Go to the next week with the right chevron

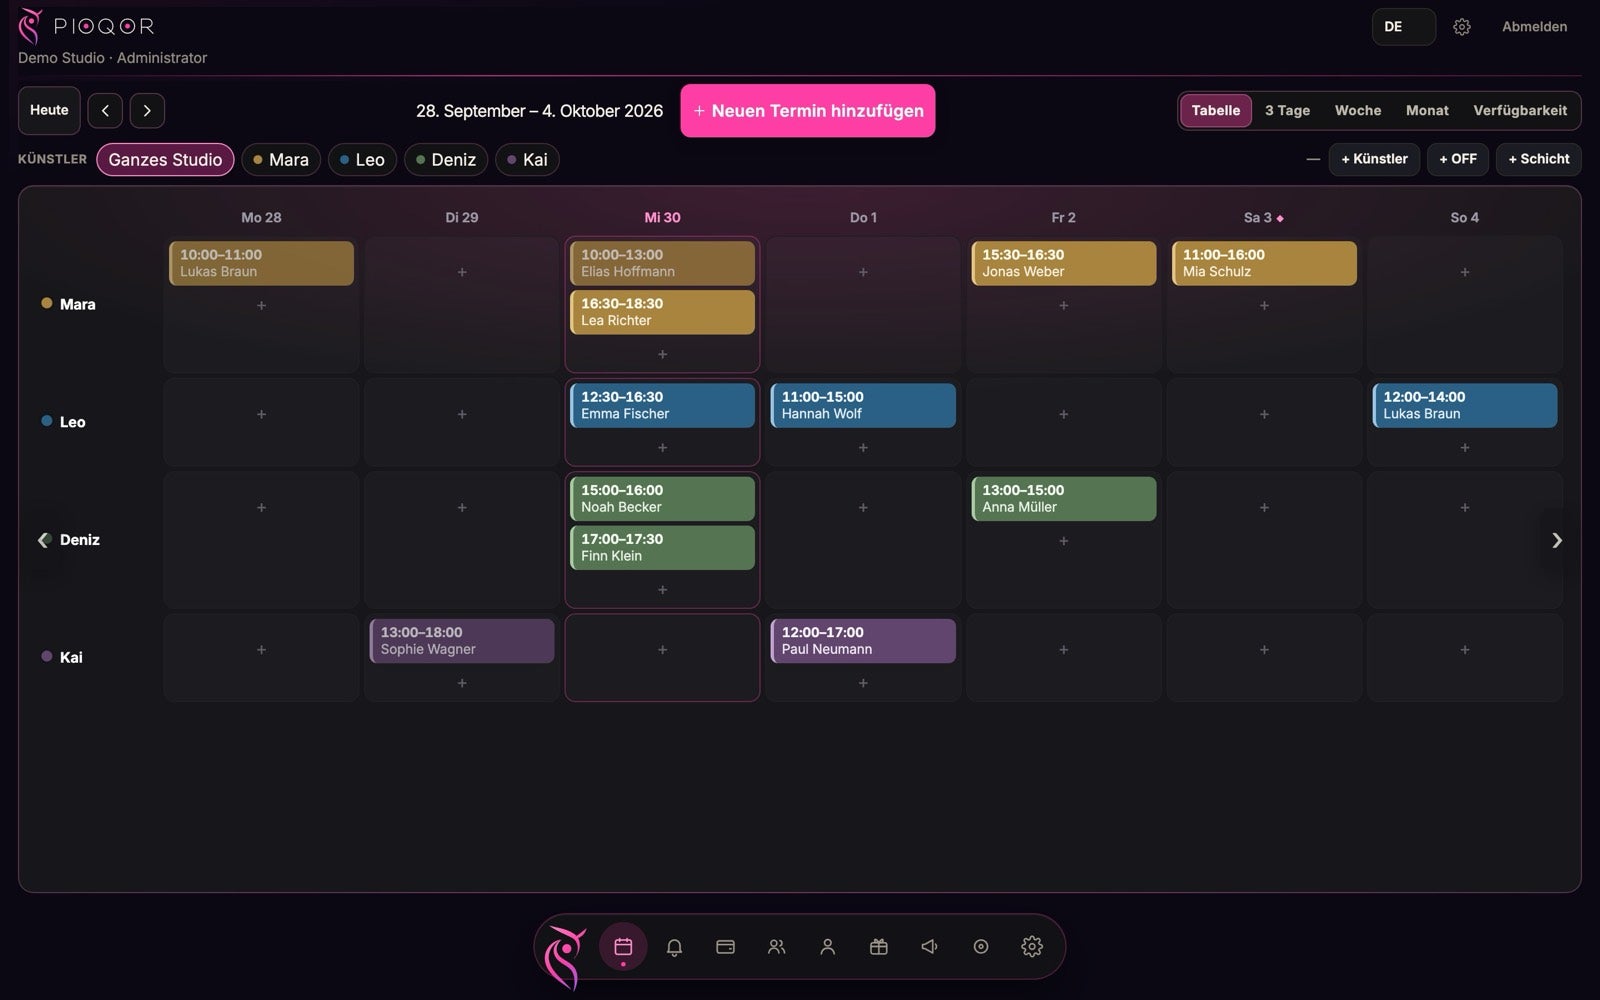point(147,111)
